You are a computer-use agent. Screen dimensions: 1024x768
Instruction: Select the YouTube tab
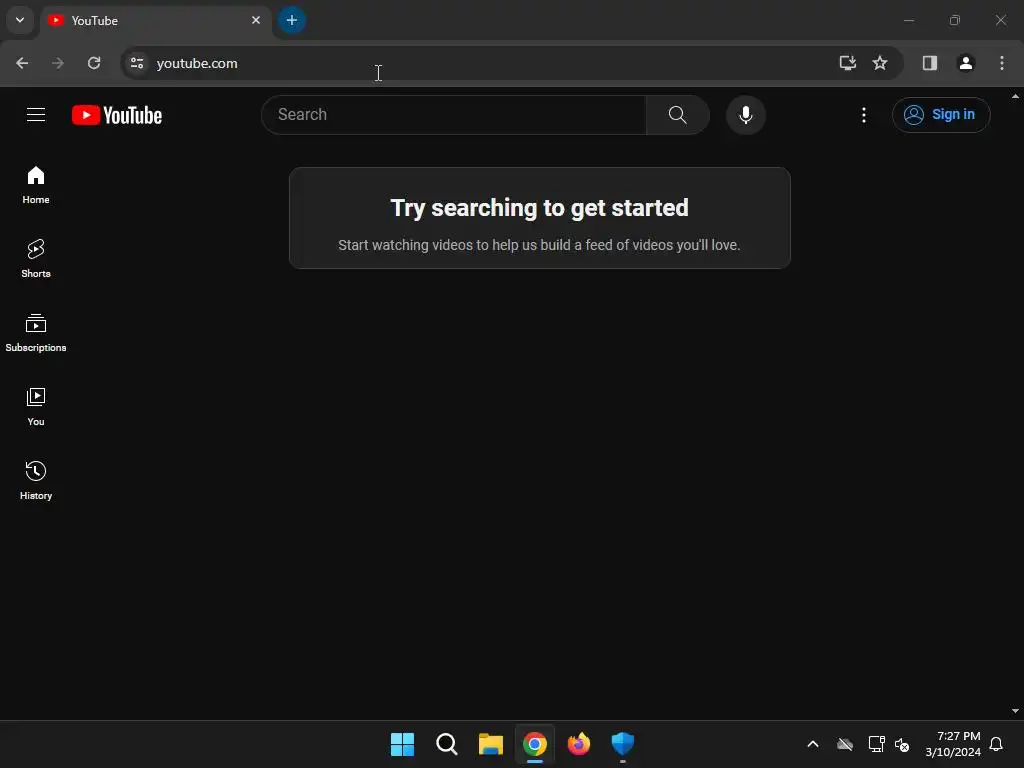tap(154, 20)
